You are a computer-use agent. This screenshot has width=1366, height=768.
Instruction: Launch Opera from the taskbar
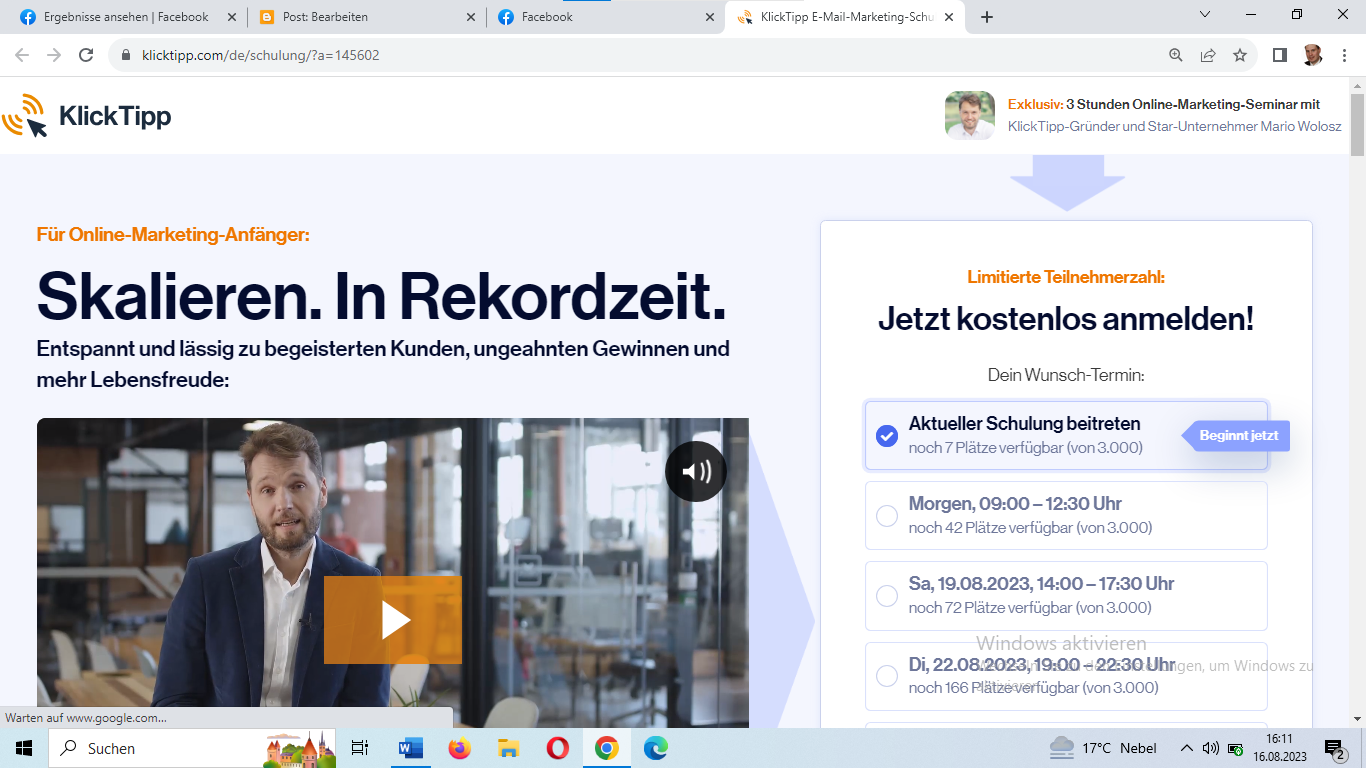point(557,748)
